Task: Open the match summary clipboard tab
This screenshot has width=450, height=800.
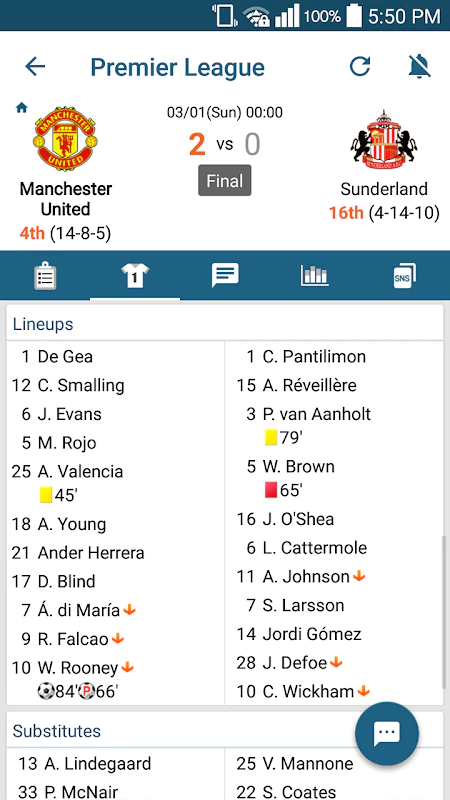Action: (45, 276)
